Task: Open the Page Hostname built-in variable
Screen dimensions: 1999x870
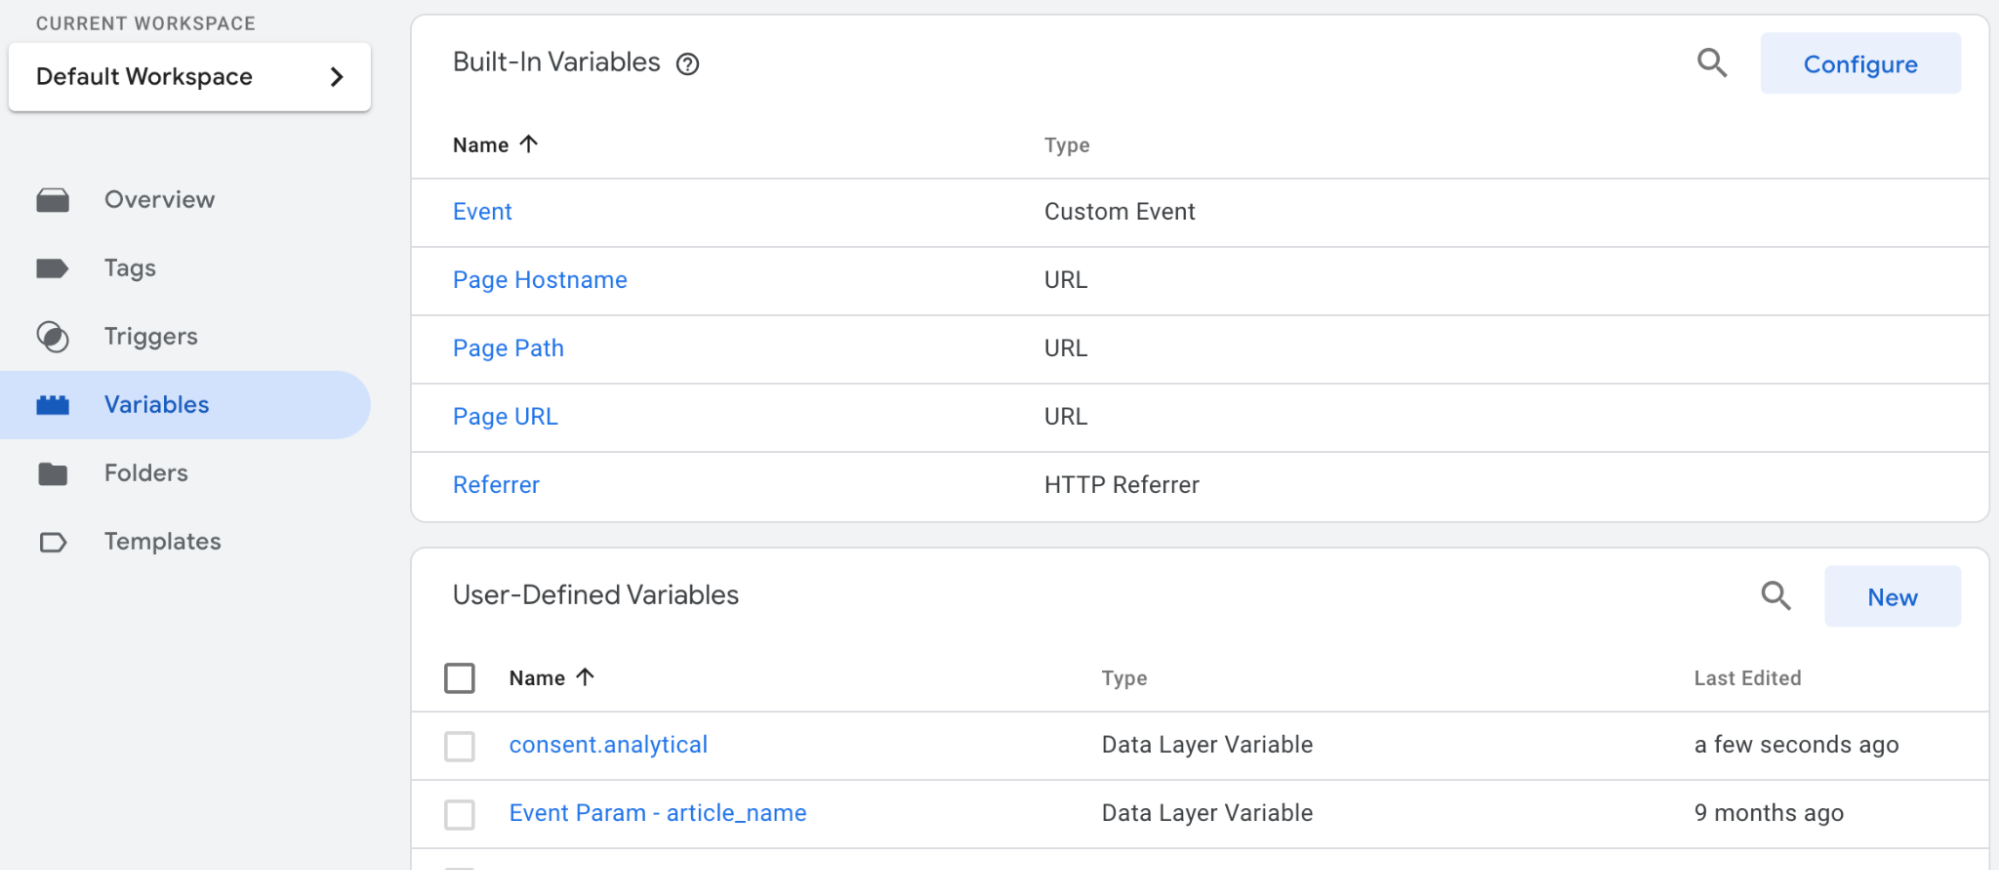Action: click(540, 280)
